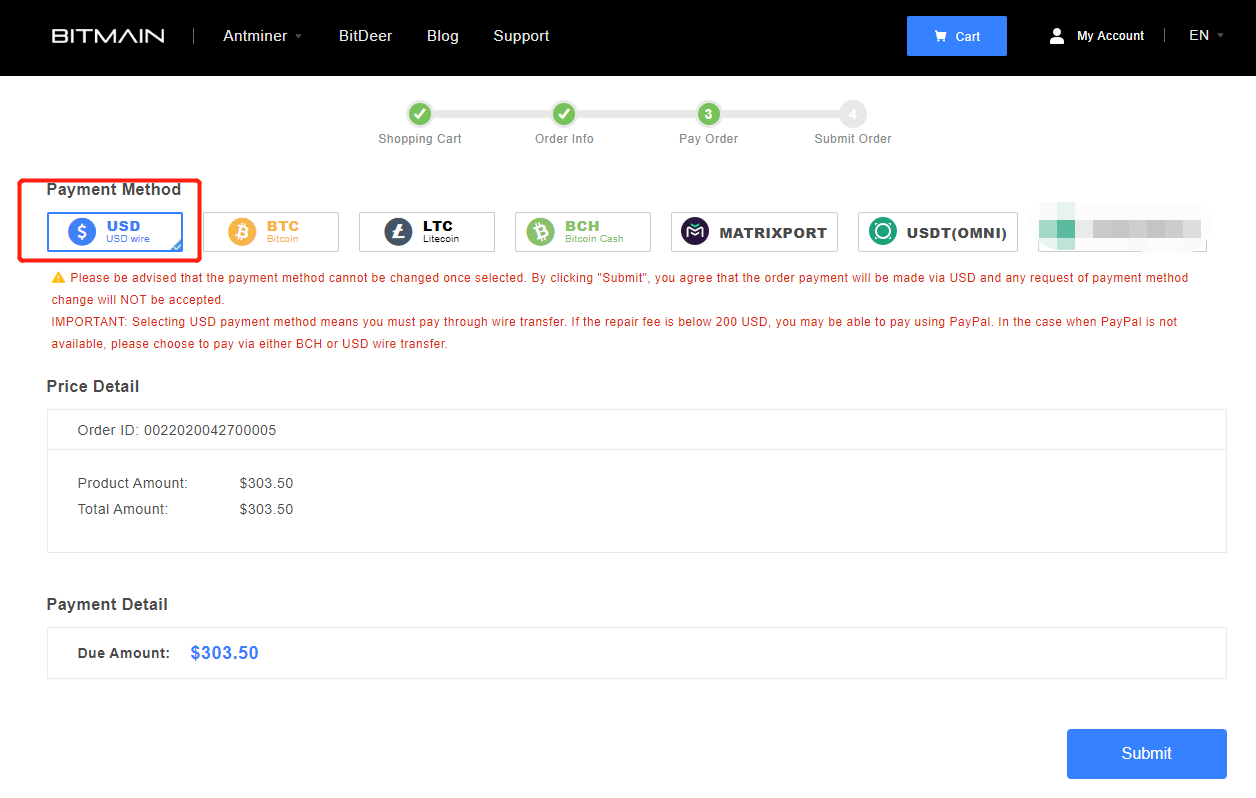
Task: Click the Payment Method heading
Action: coord(114,190)
